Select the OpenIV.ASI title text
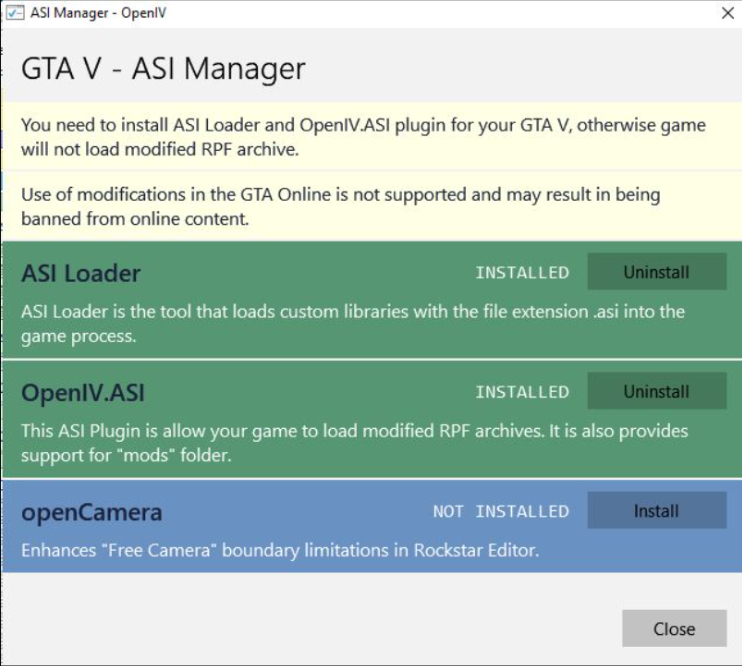 coord(83,393)
